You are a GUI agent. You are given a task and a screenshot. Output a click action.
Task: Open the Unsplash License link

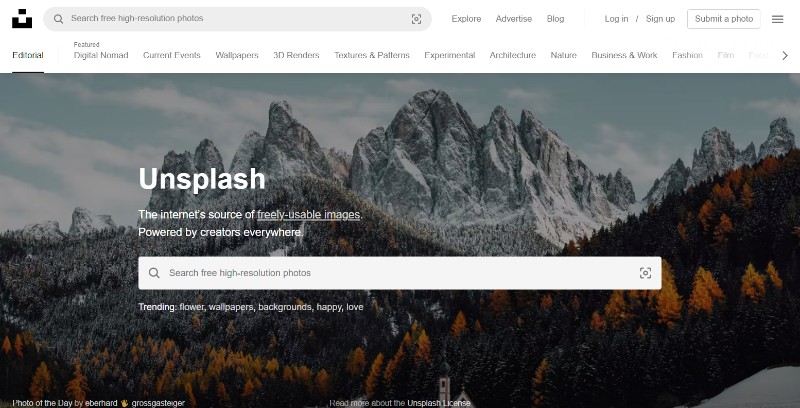pos(439,403)
